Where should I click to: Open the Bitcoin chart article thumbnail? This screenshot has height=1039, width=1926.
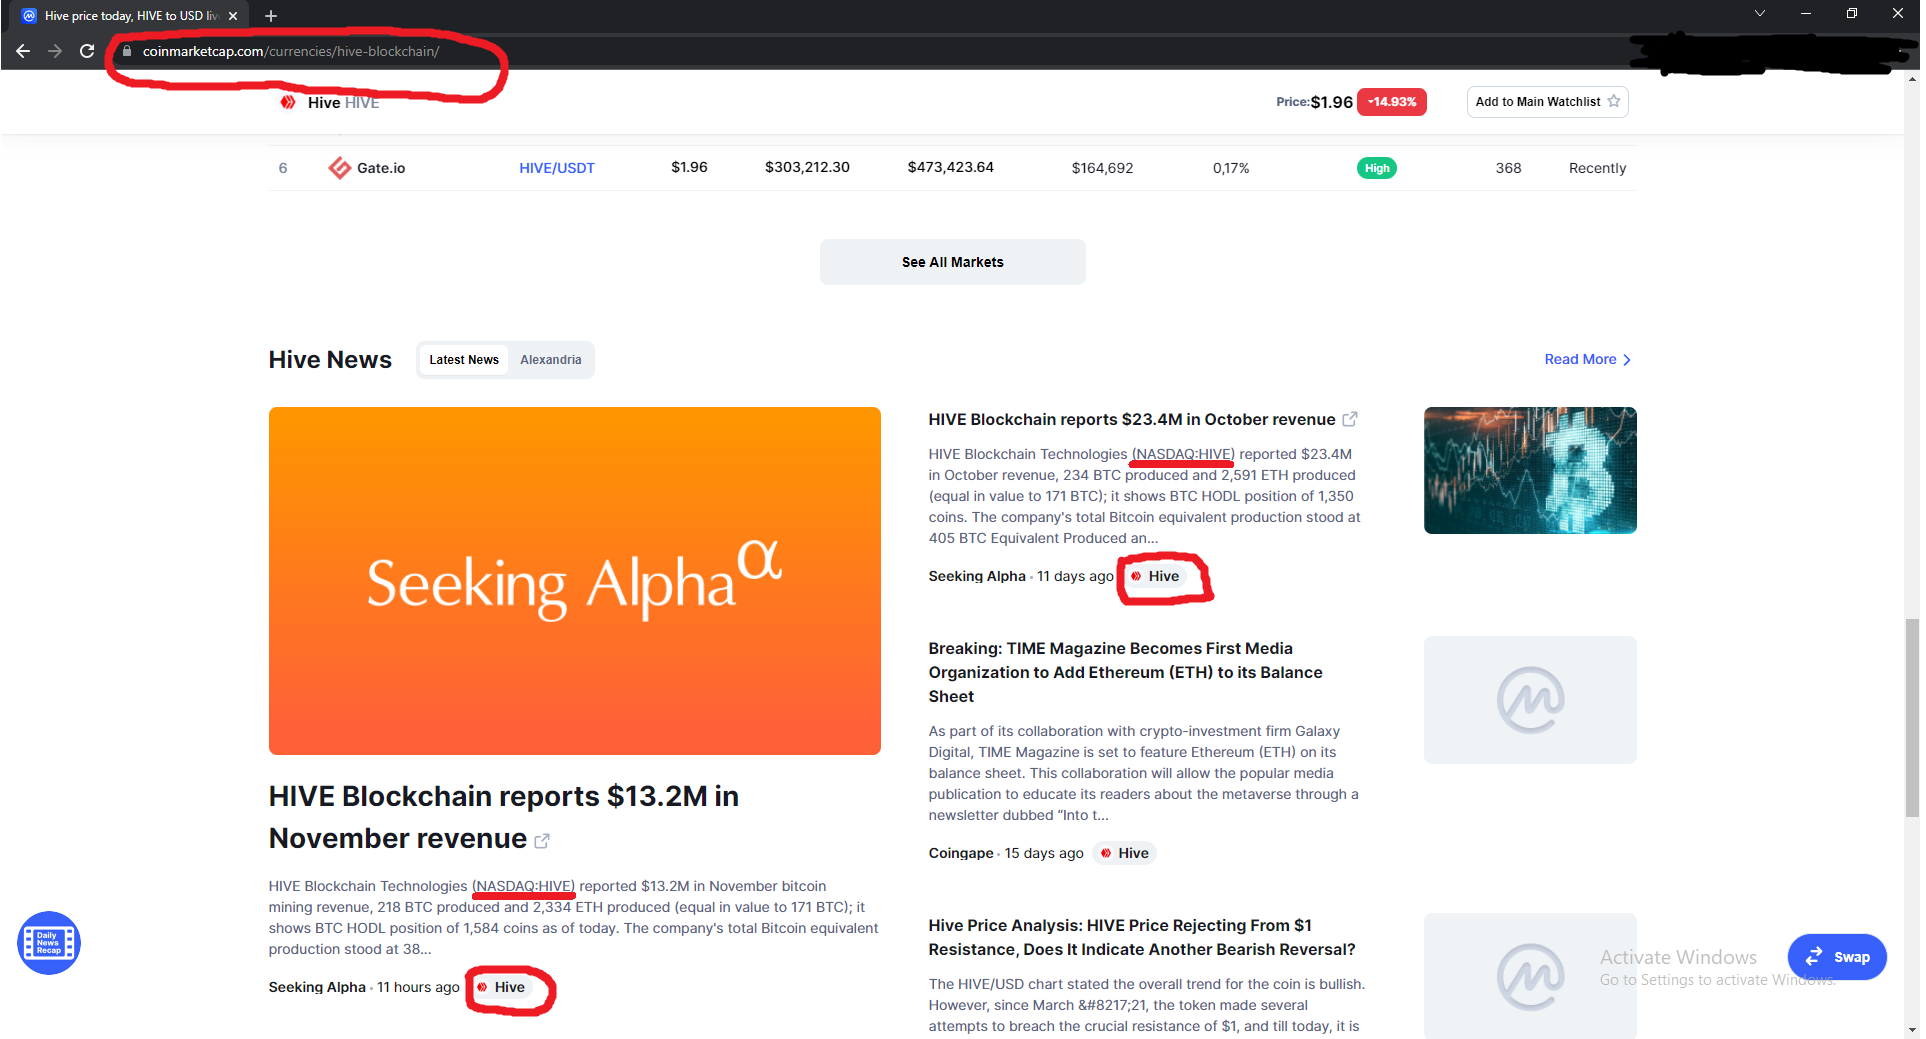tap(1530, 470)
